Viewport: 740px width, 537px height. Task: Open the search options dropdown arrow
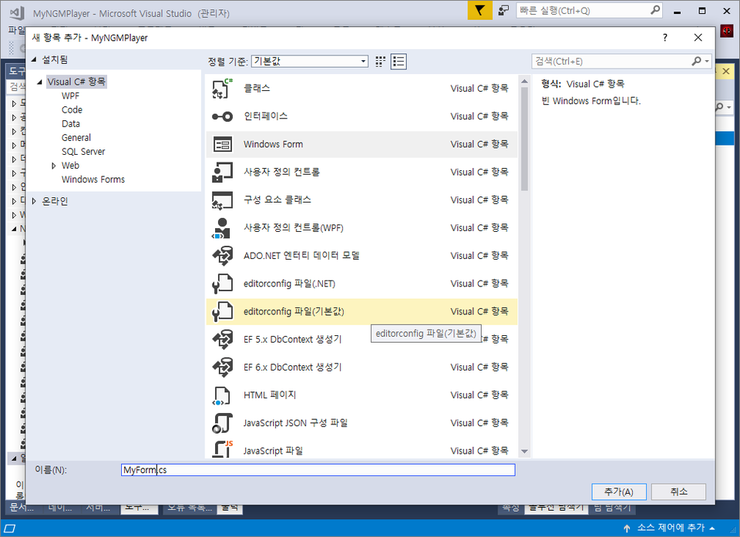pos(707,61)
